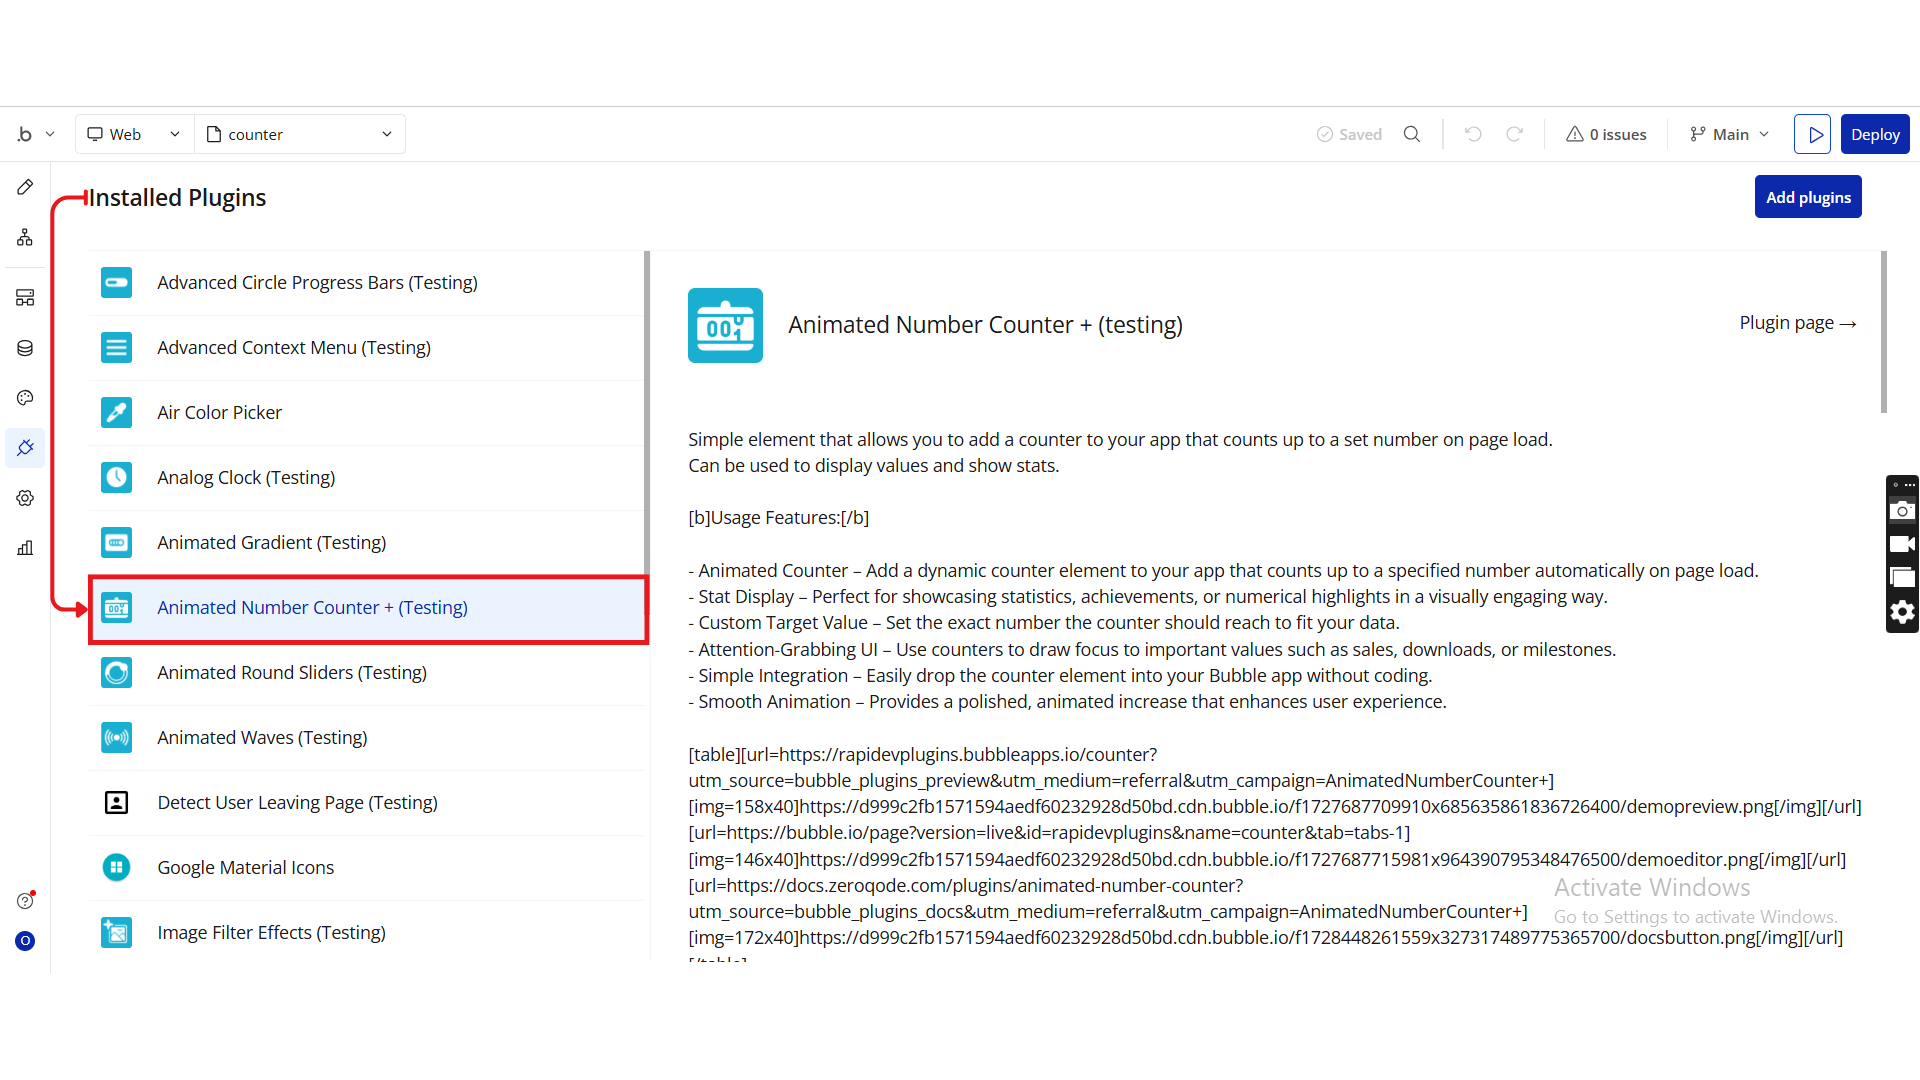Click the Add plugins button

[1807, 197]
